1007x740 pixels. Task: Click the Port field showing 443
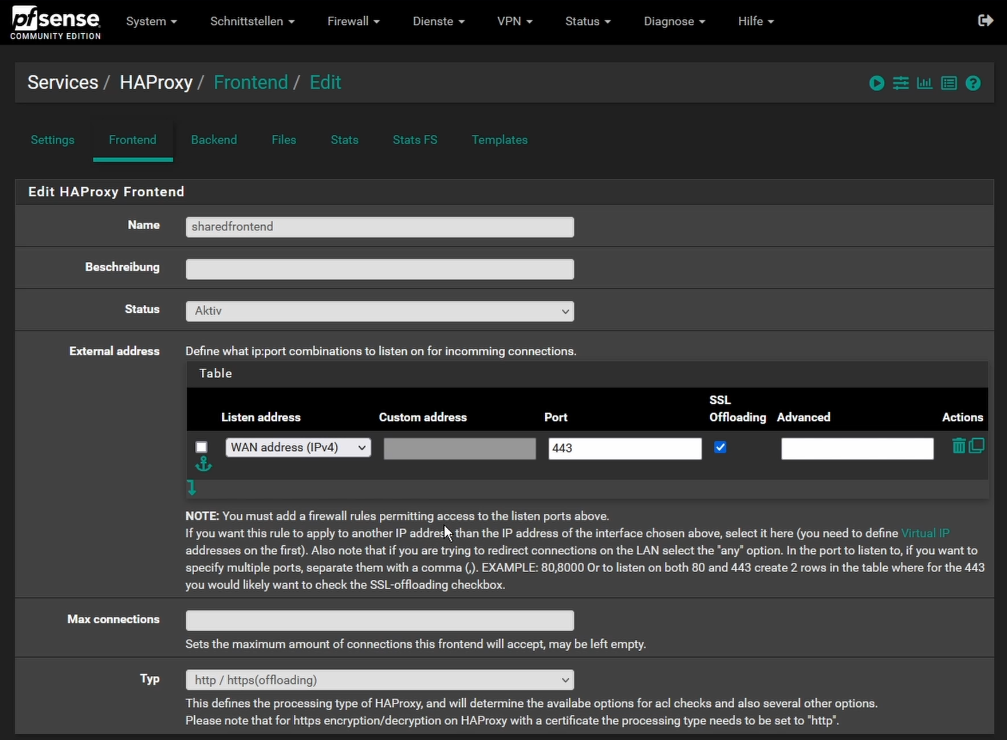[625, 448]
